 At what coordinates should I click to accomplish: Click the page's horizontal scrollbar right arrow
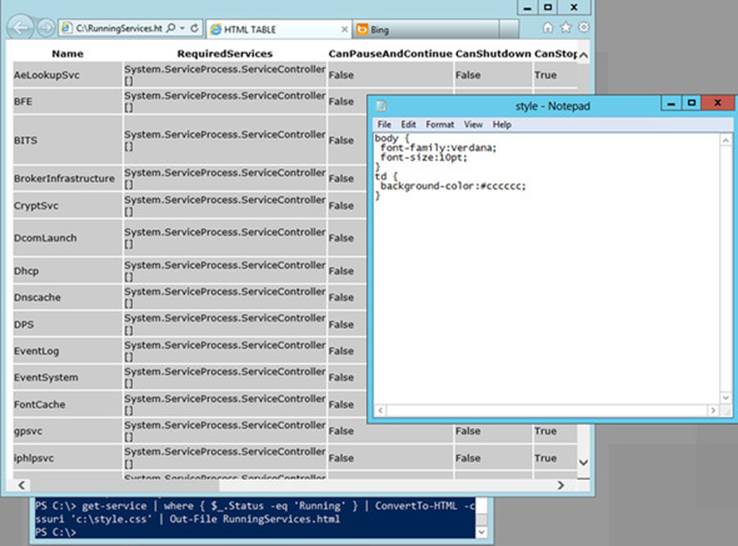[561, 485]
